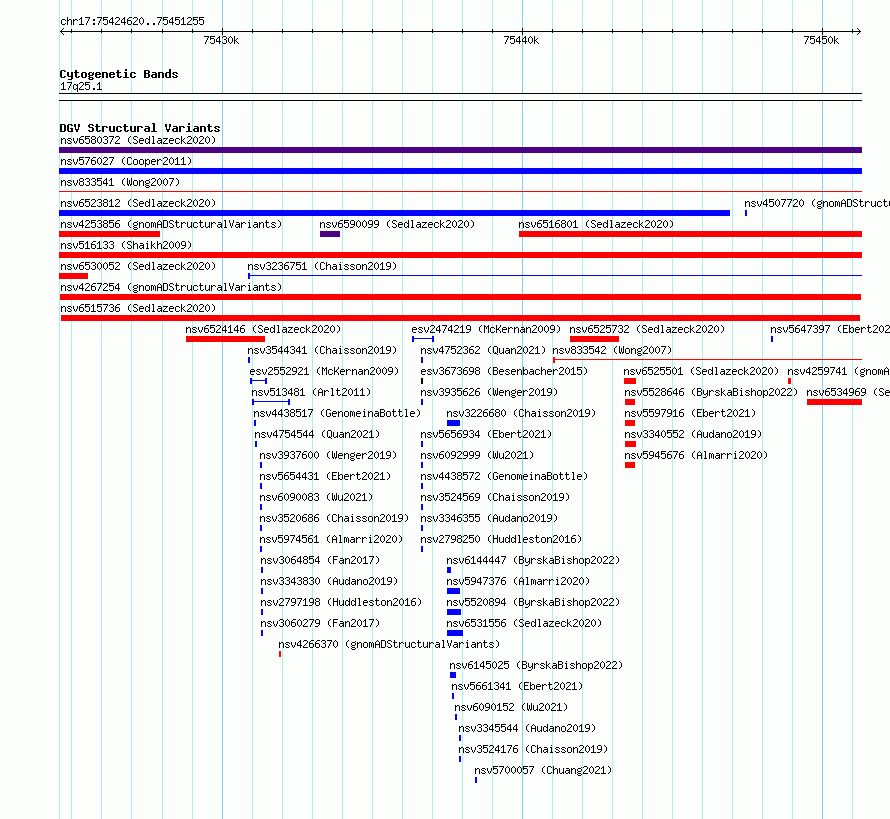Click nsv5647397 Ebert variant label
This screenshot has width=890, height=819.
[830, 329]
